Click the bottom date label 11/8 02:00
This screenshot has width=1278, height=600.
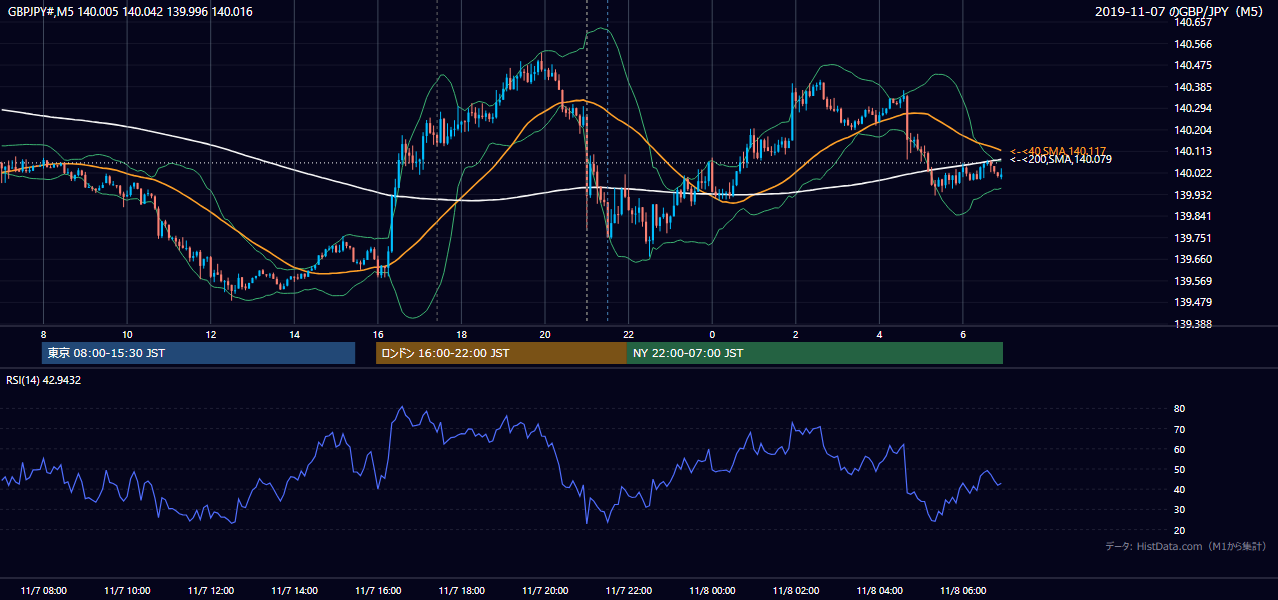tap(796, 591)
